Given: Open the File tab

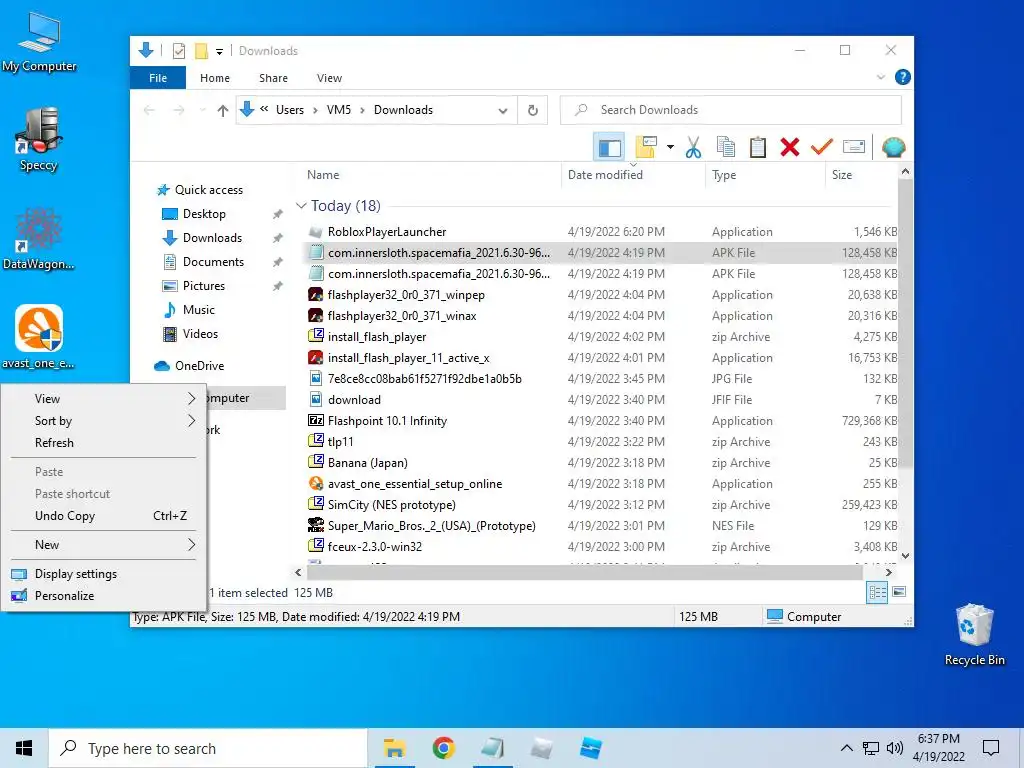Looking at the screenshot, I should (x=158, y=78).
